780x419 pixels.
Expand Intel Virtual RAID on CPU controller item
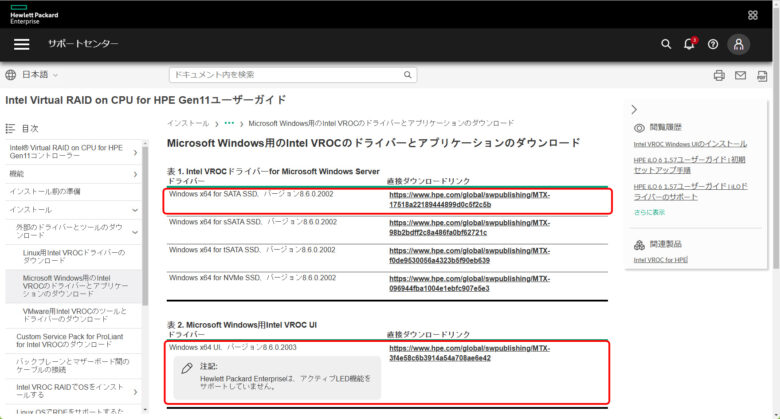[135, 152]
